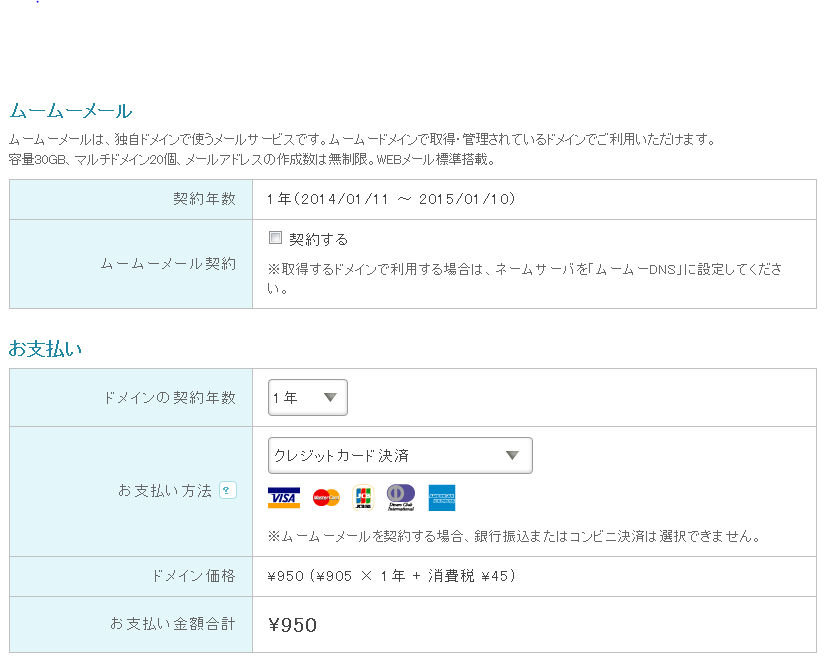The image size is (827, 666).
Task: Click the ムームーメール section heading
Action: point(71,111)
